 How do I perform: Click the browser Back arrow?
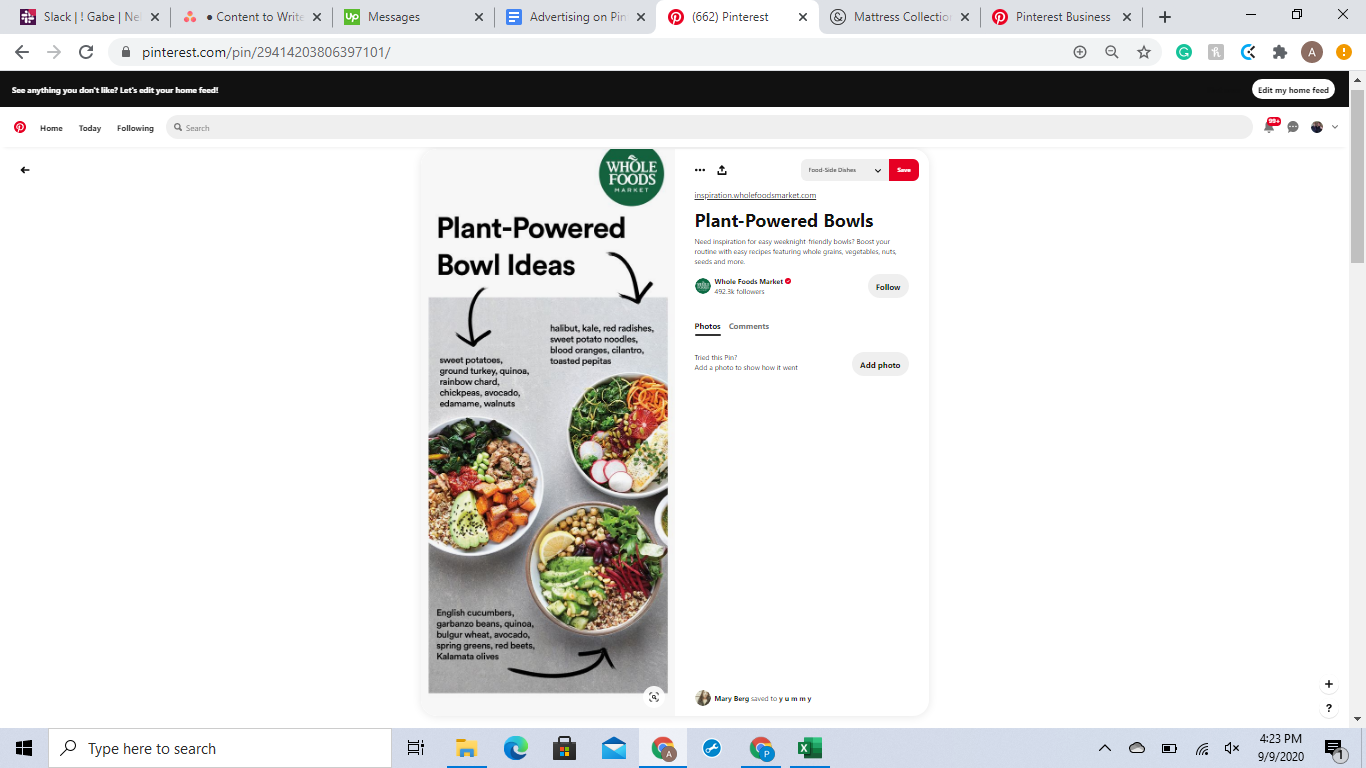pyautogui.click(x=22, y=52)
